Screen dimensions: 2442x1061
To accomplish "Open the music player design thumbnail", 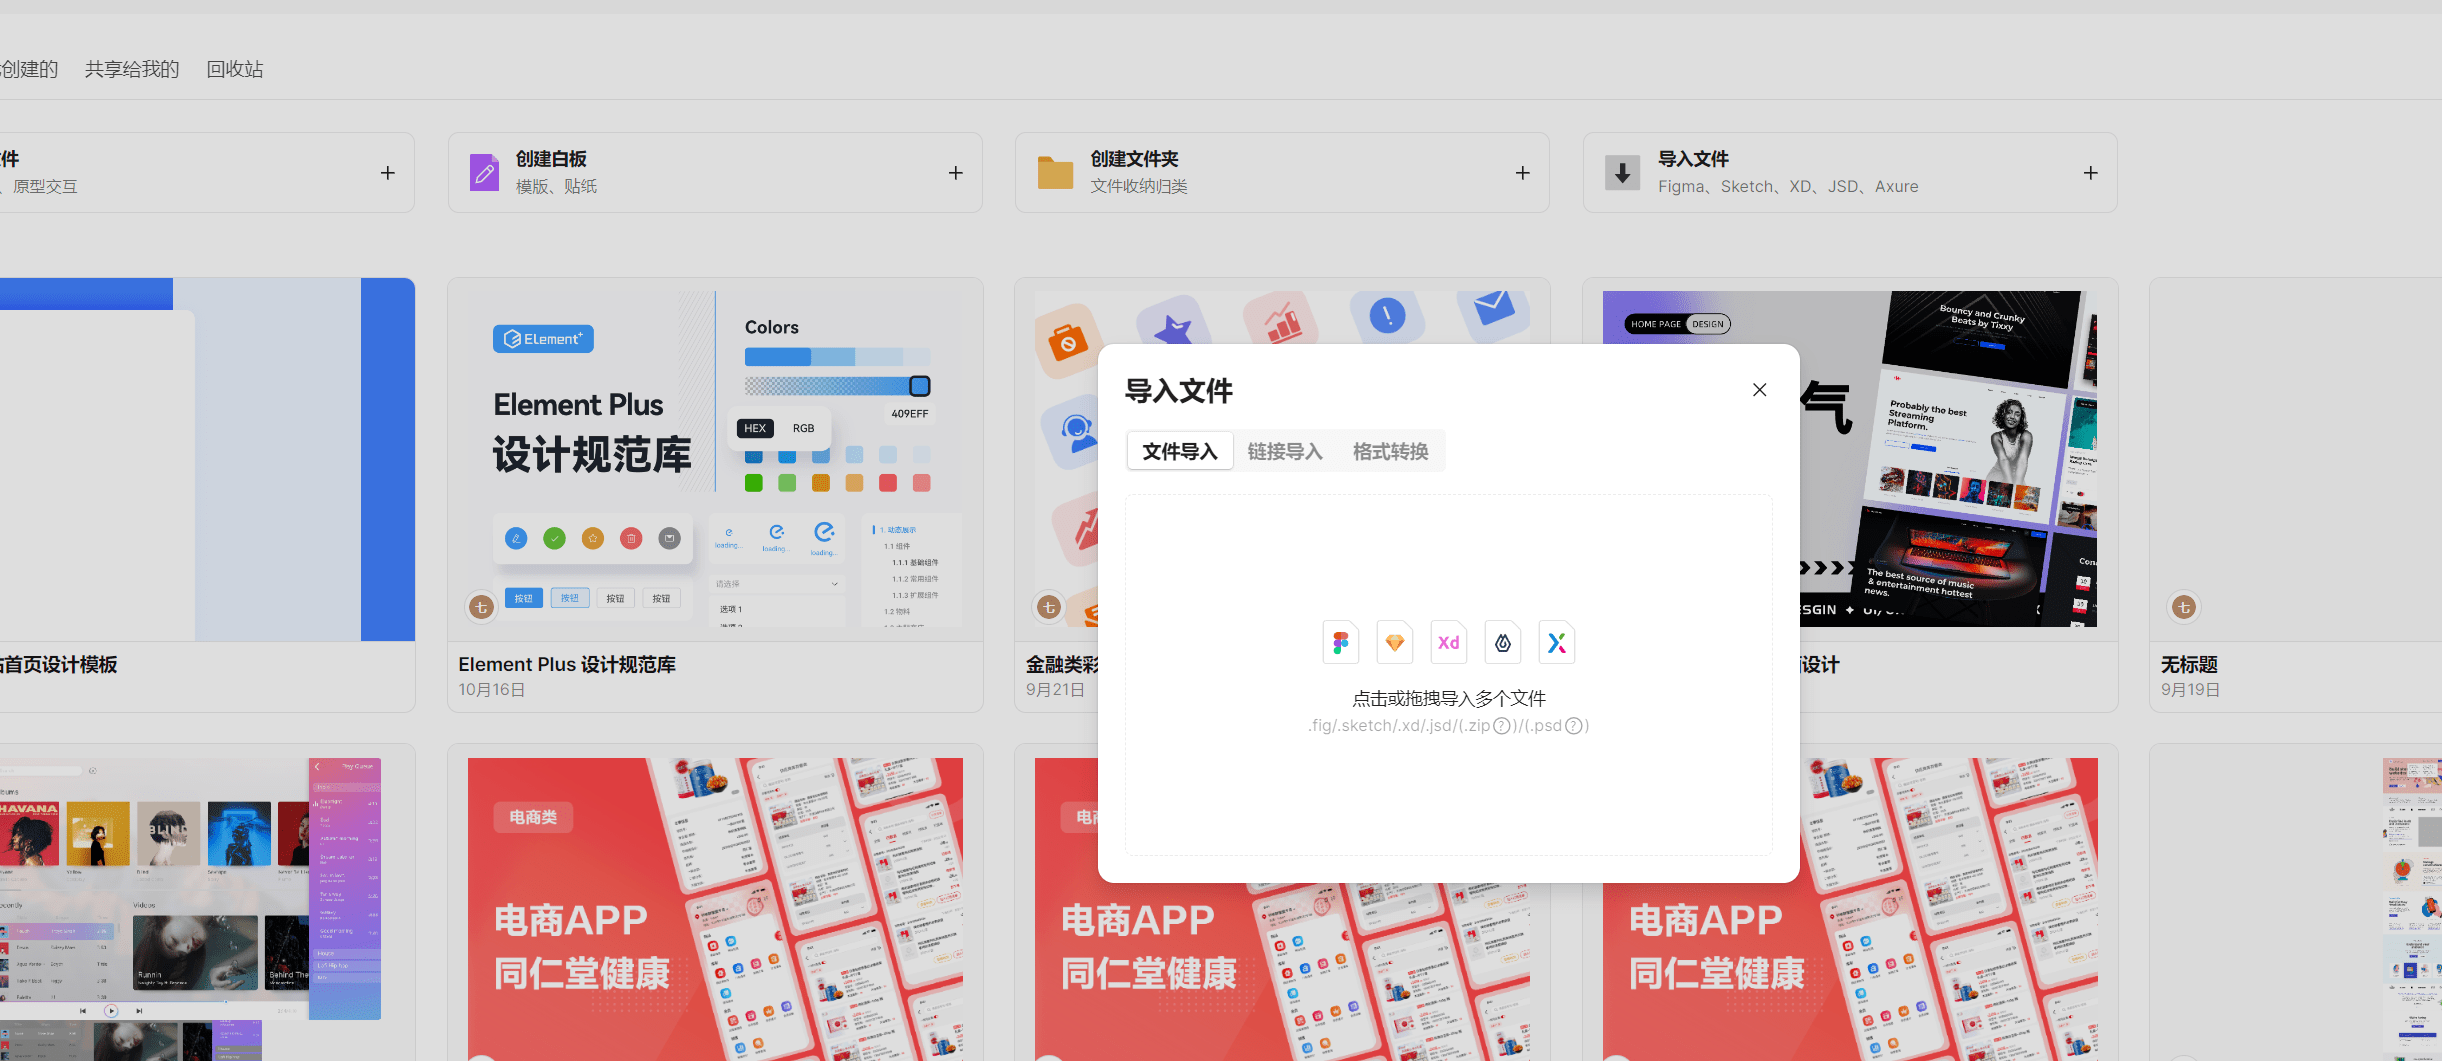I will coord(191,908).
